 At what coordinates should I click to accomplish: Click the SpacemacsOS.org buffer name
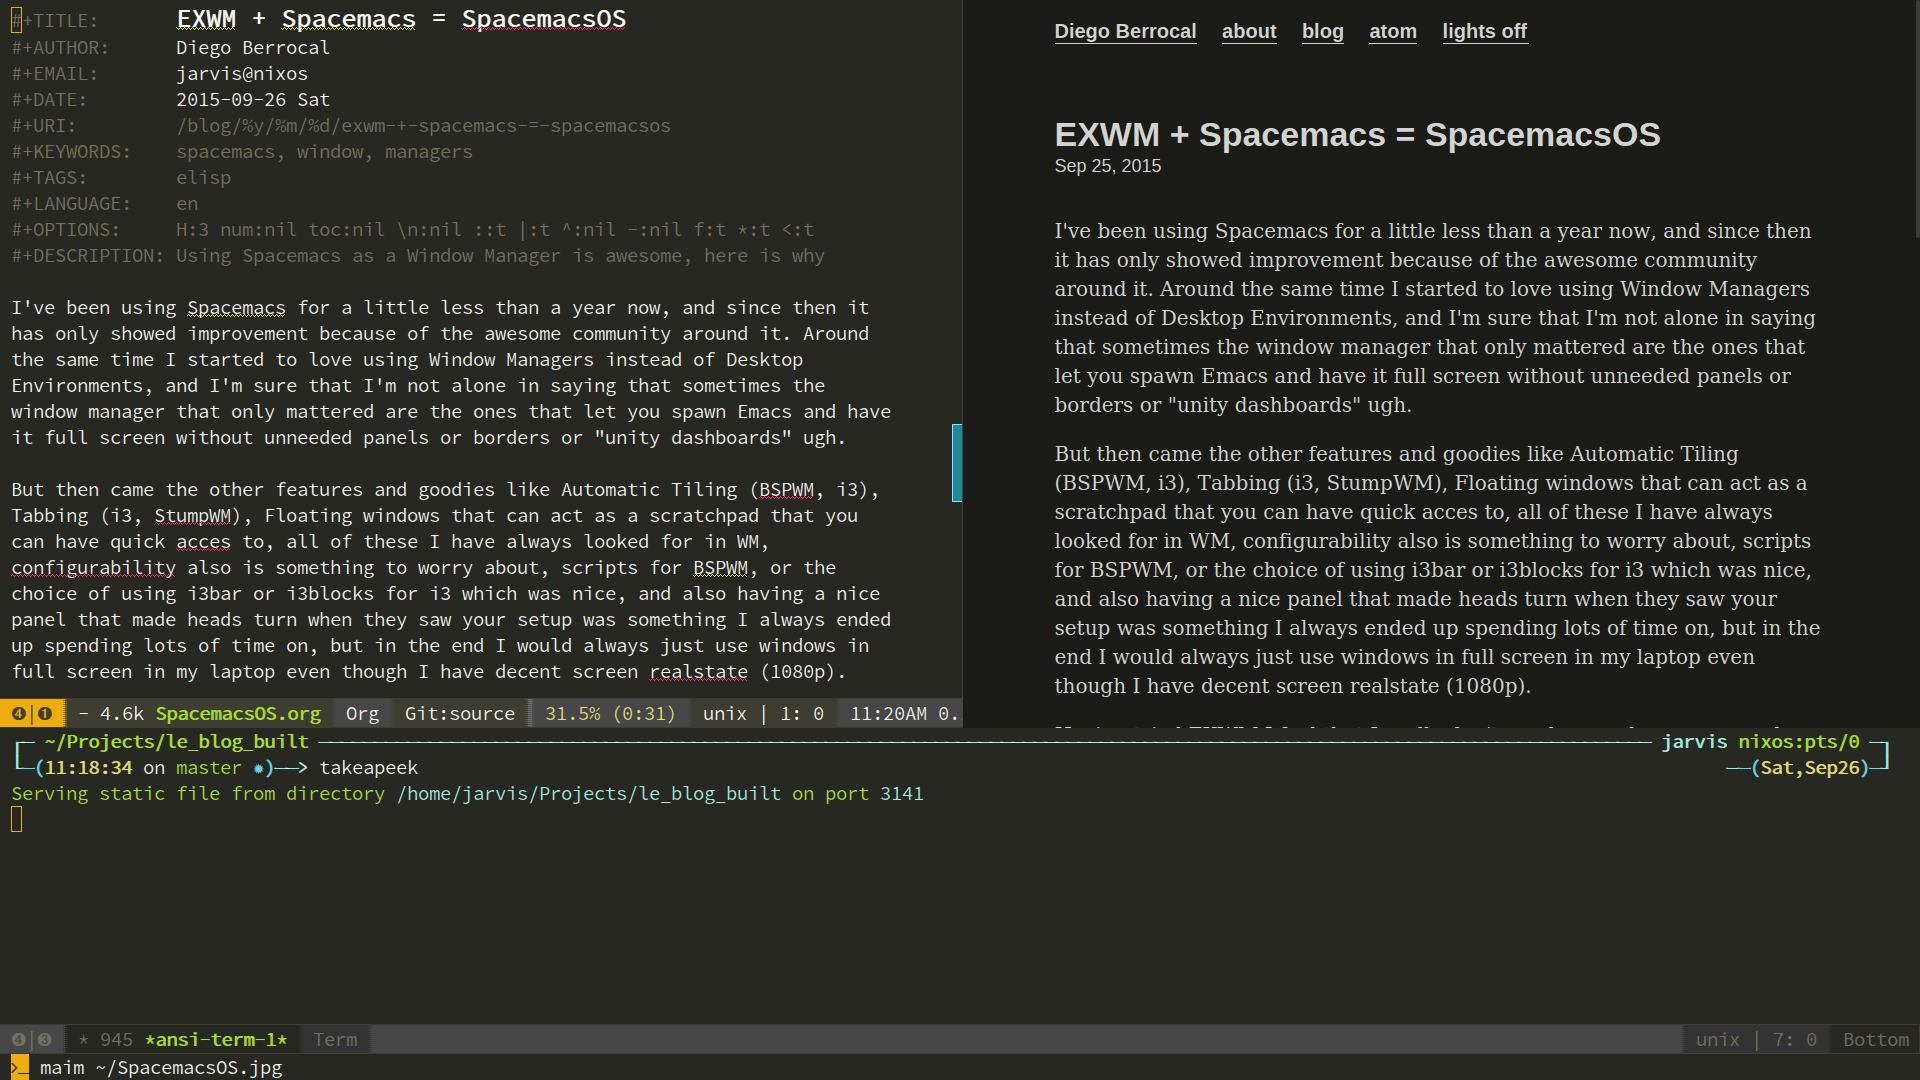(238, 714)
